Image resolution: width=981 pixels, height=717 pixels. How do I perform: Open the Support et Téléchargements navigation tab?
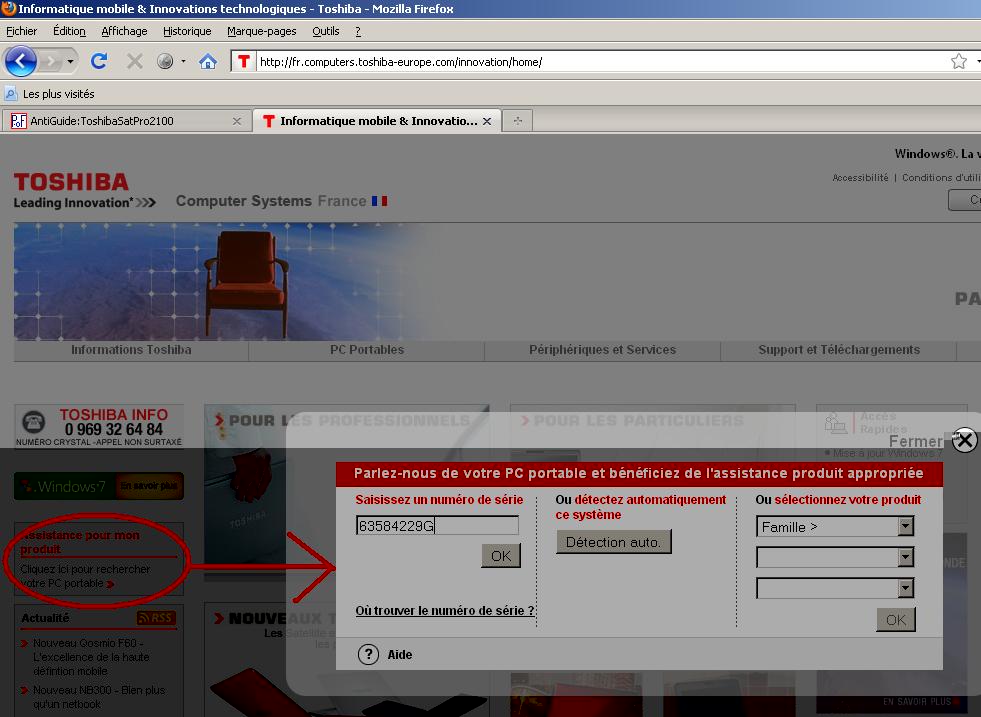click(x=839, y=350)
